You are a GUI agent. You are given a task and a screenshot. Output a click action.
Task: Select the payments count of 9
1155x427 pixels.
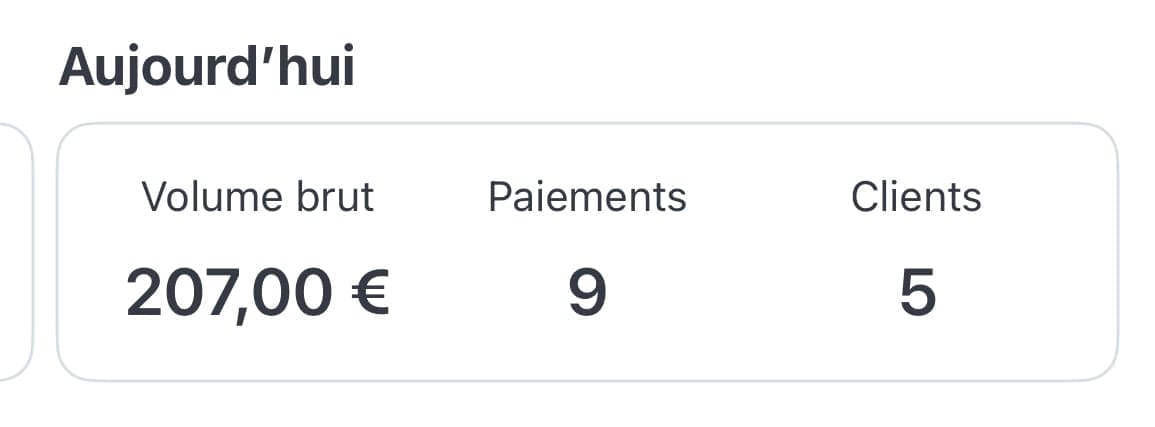tap(587, 294)
